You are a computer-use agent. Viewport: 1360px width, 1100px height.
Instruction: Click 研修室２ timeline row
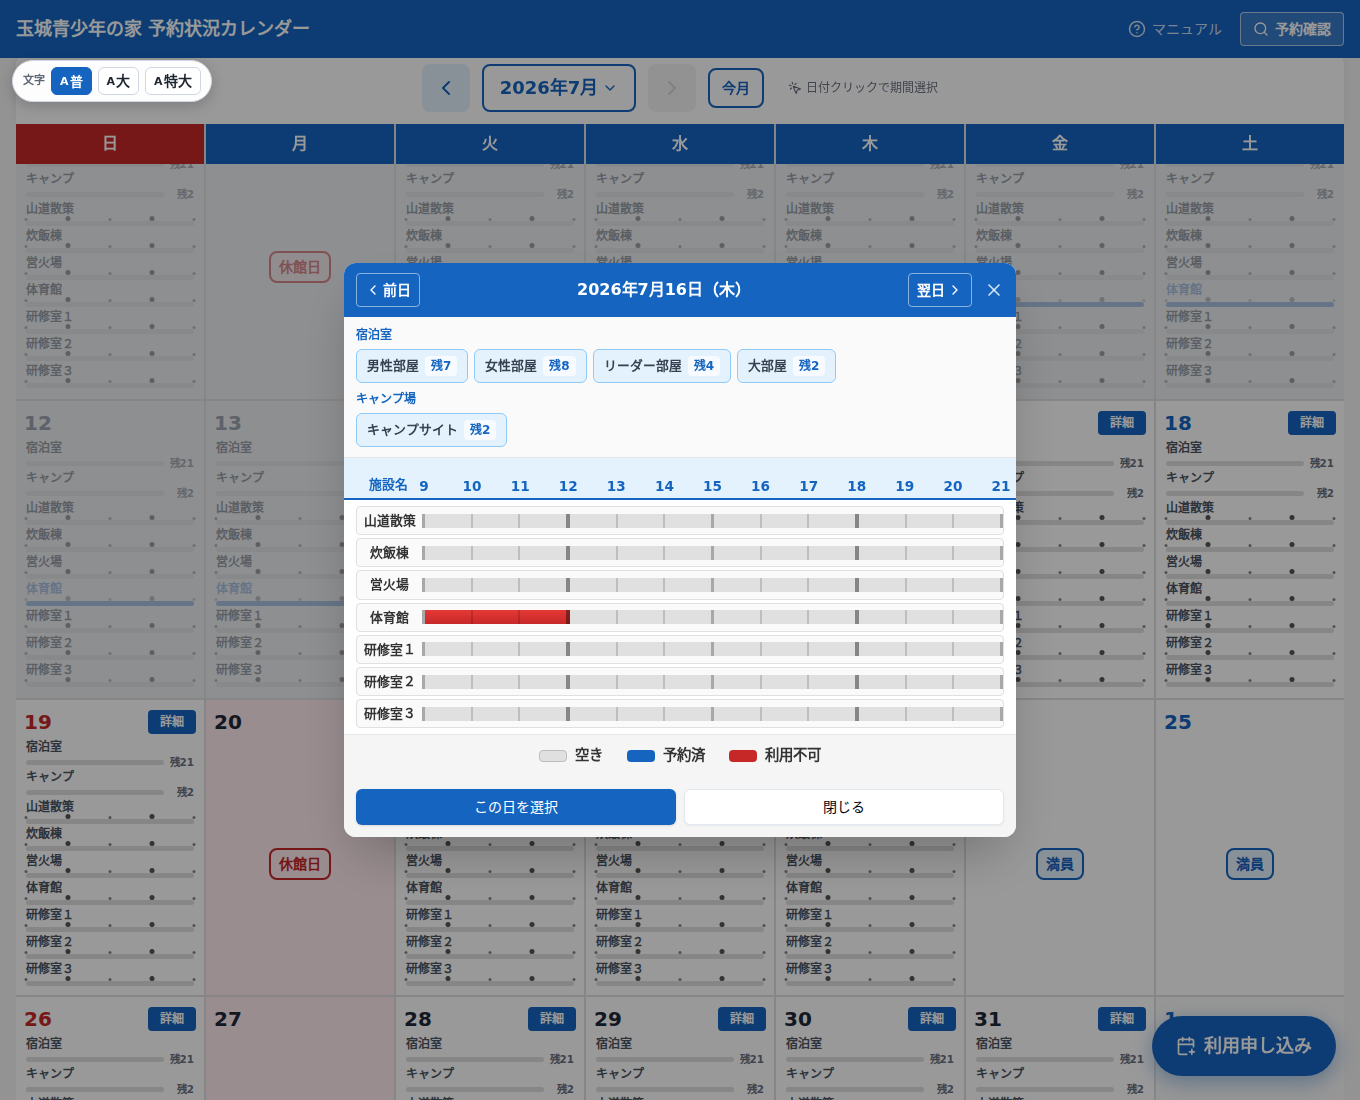(680, 681)
